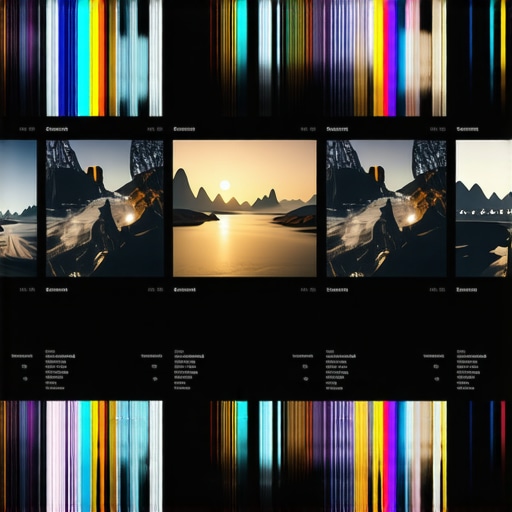
Task: Open the sunset over water thumbnail
Action: 245,208
